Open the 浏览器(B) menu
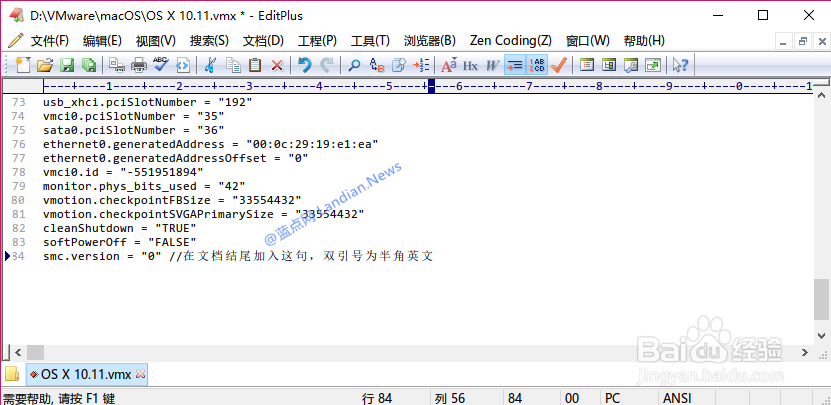This screenshot has width=831, height=405. (430, 41)
